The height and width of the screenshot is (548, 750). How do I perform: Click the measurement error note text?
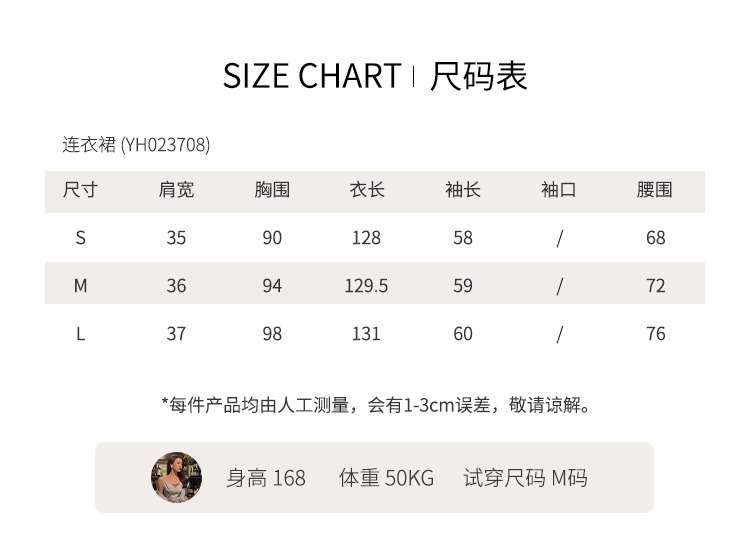(377, 405)
